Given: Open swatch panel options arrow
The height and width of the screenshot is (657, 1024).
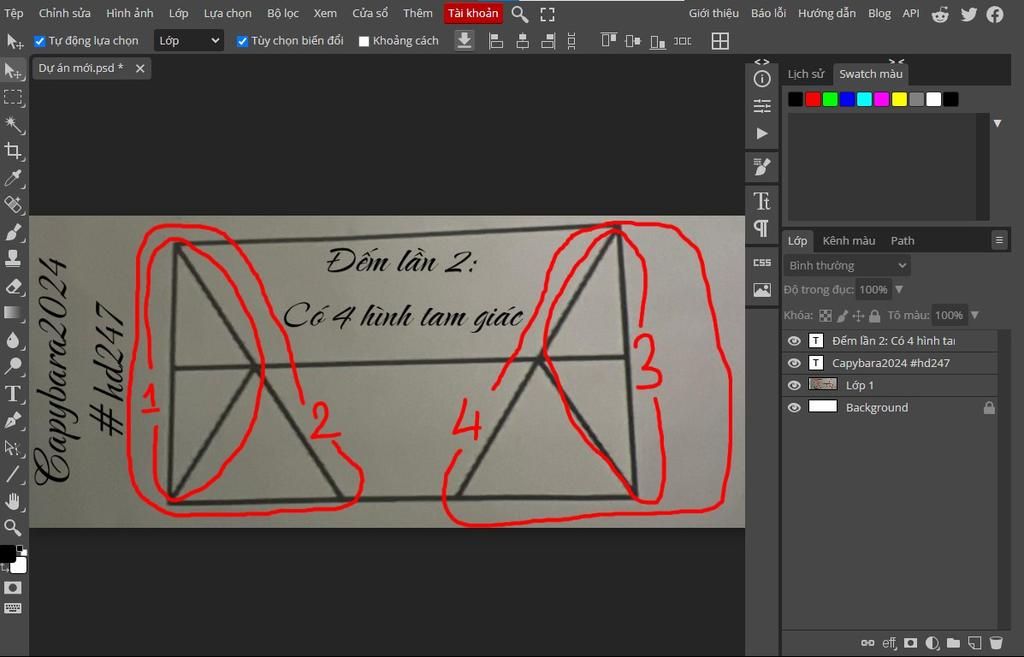Looking at the screenshot, I should pos(997,123).
